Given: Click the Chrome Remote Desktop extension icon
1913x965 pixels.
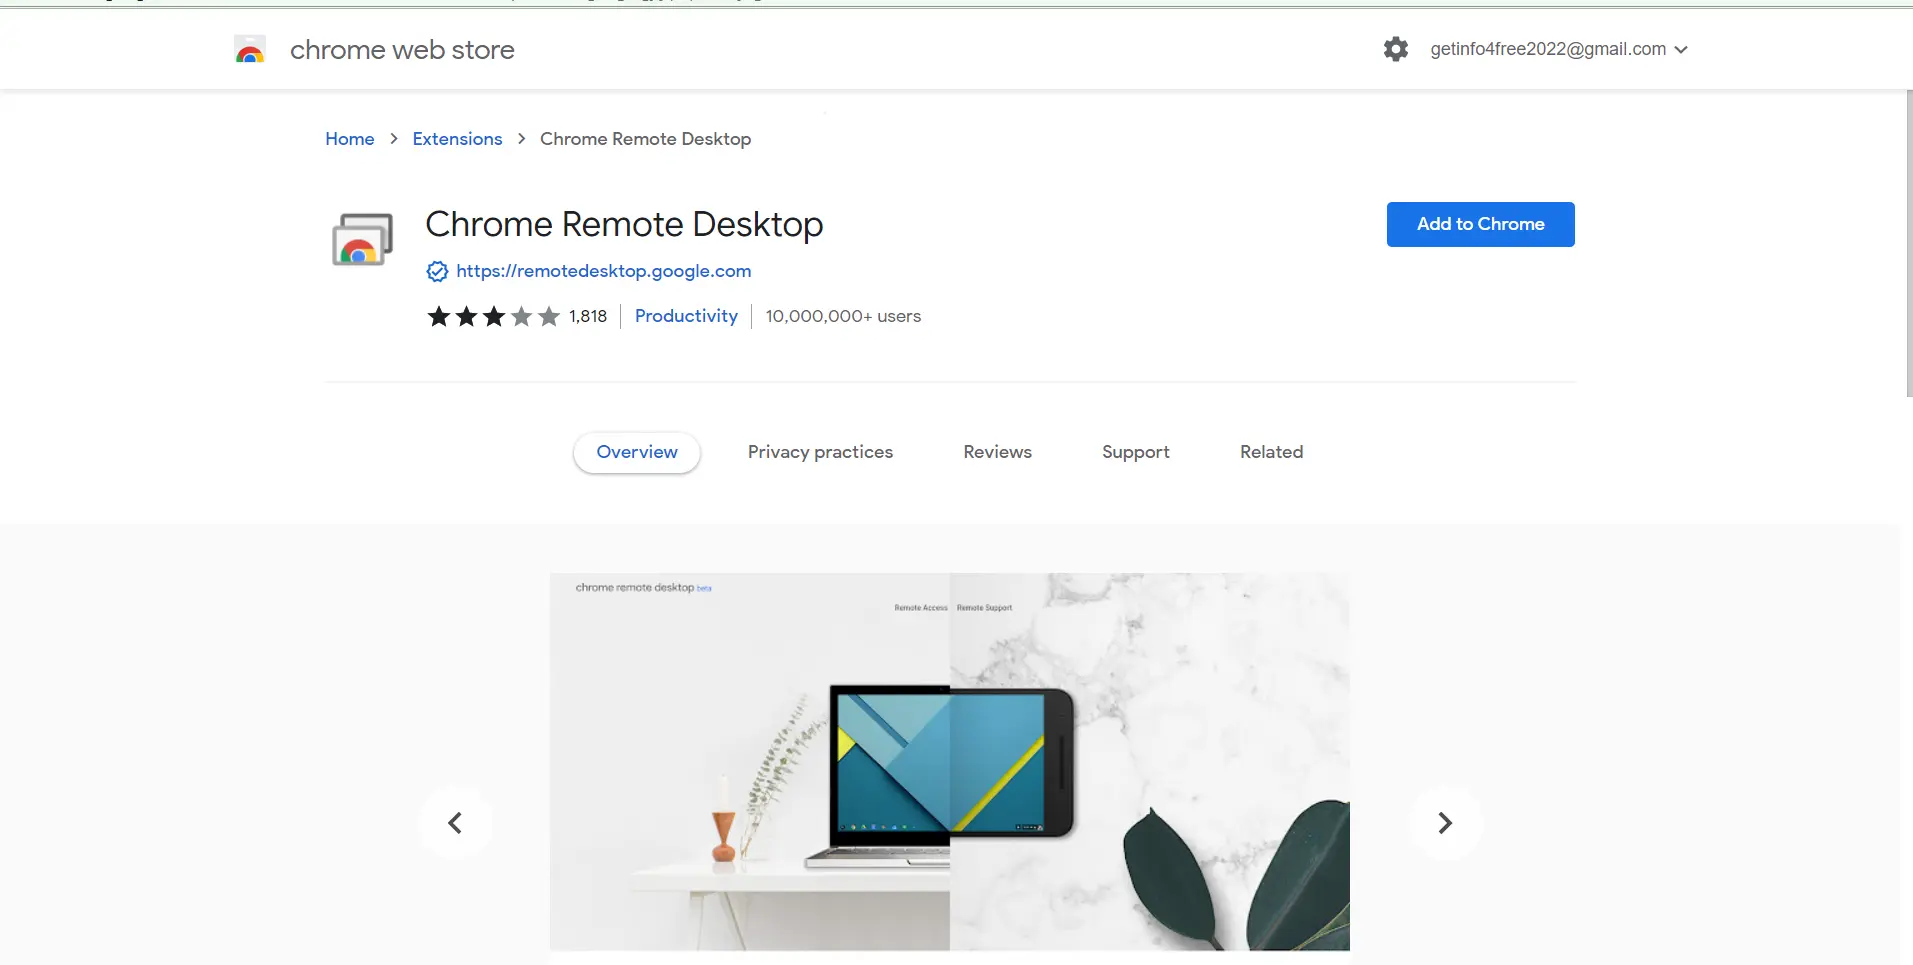Looking at the screenshot, I should click(362, 239).
